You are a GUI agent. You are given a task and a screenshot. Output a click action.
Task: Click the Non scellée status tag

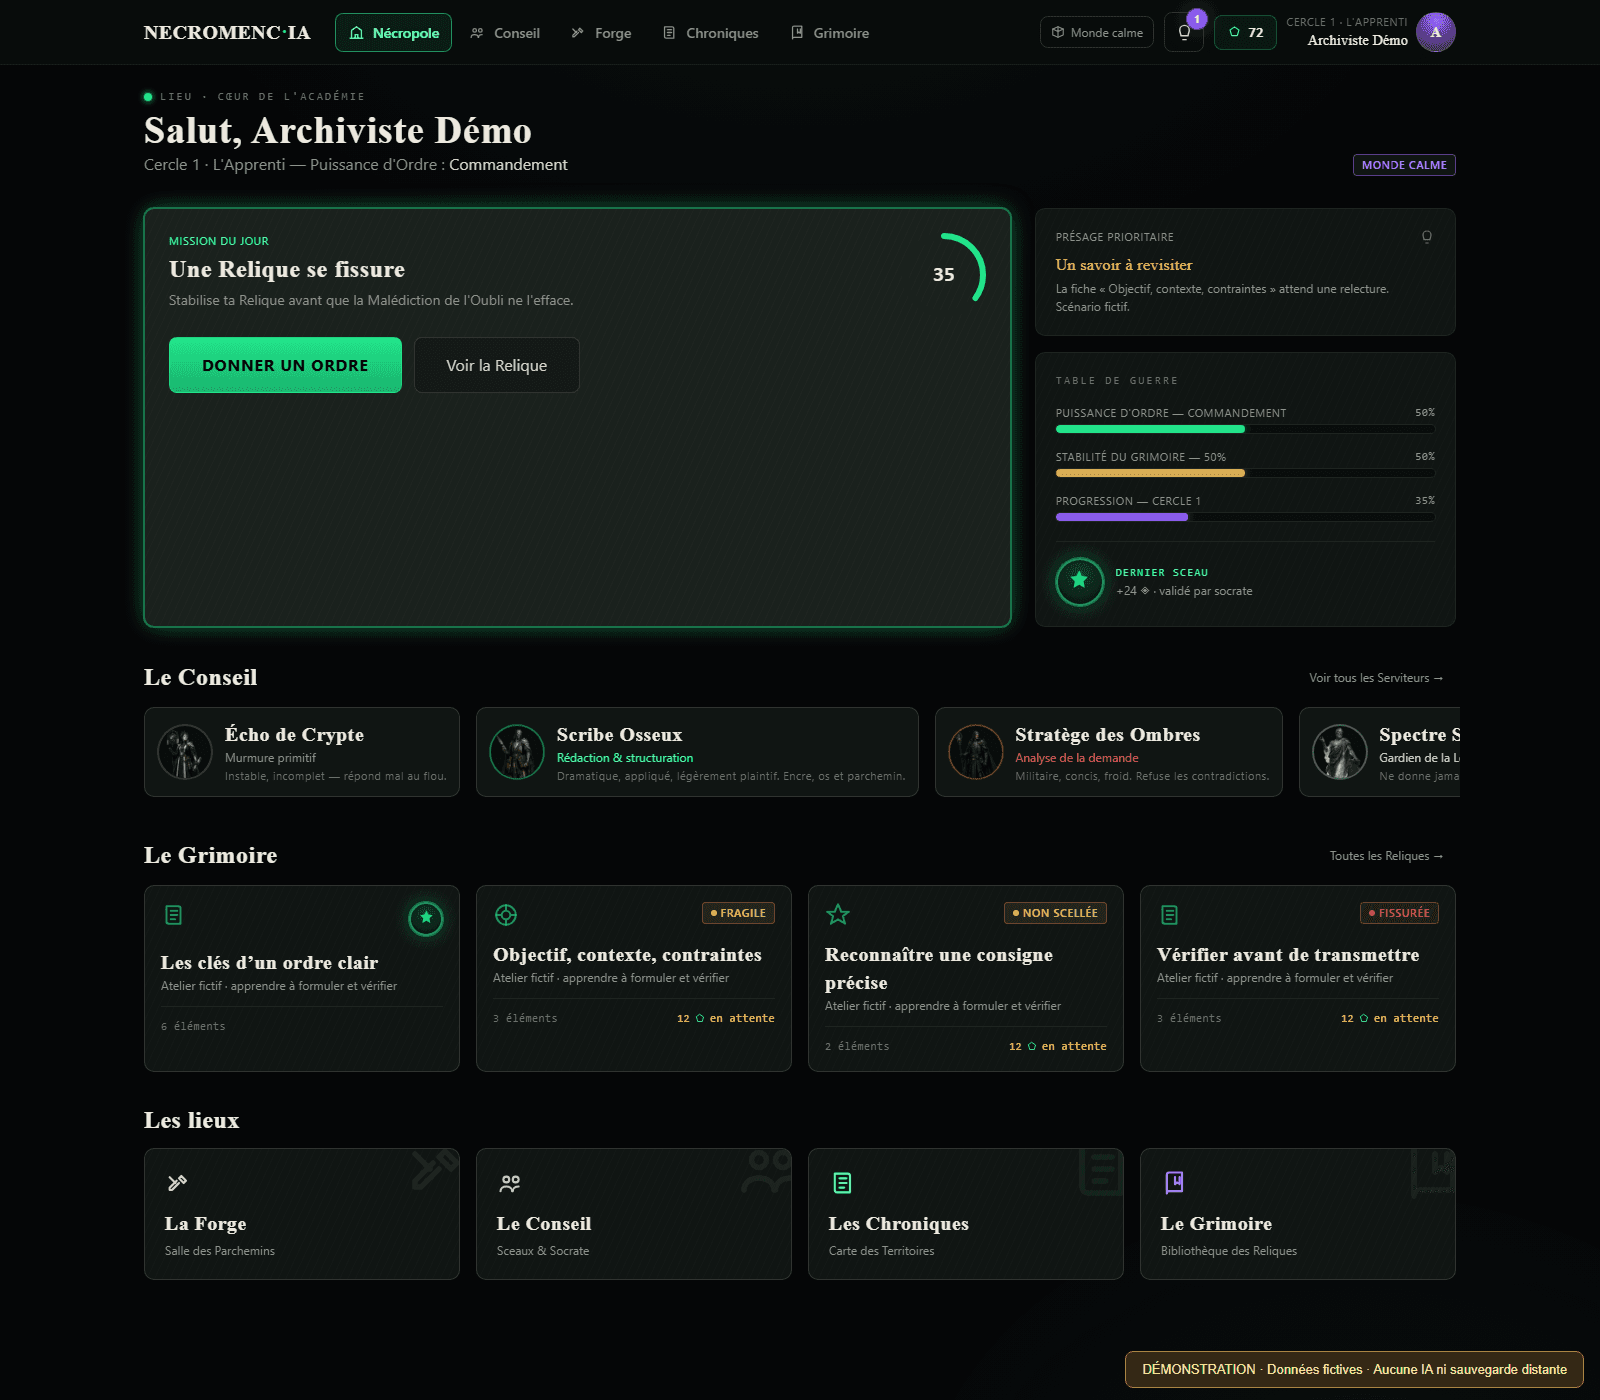point(1055,913)
